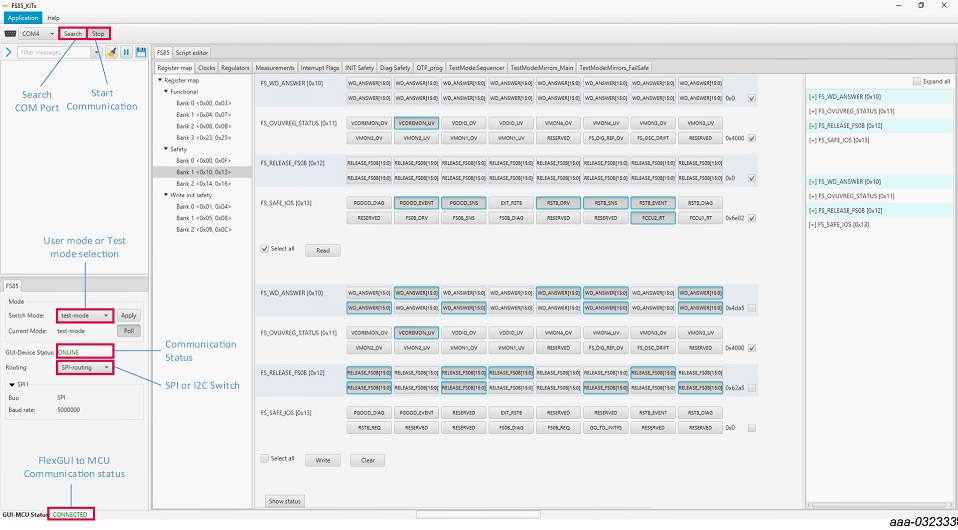Switch to the Script editor tab
This screenshot has width=958, height=530.
[x=192, y=52]
